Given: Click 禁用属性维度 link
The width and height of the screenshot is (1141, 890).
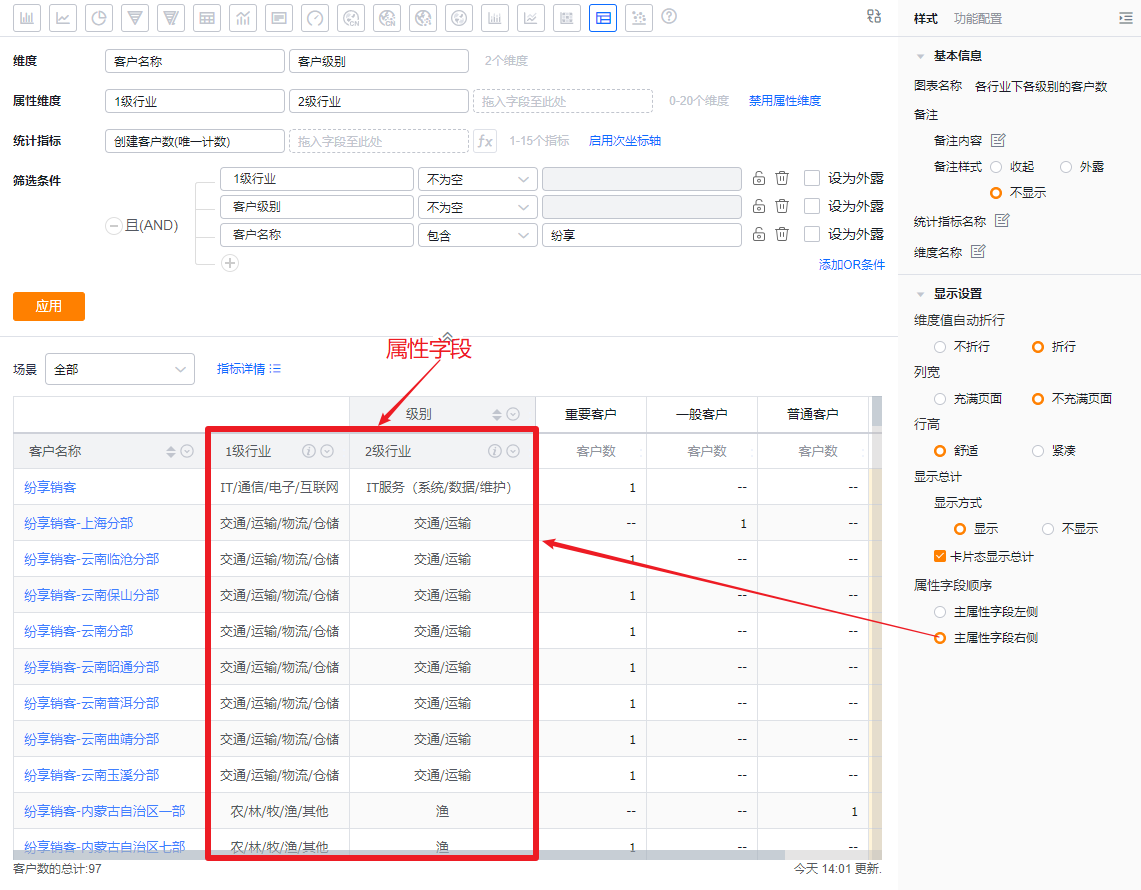Looking at the screenshot, I should pyautogui.click(x=784, y=100).
